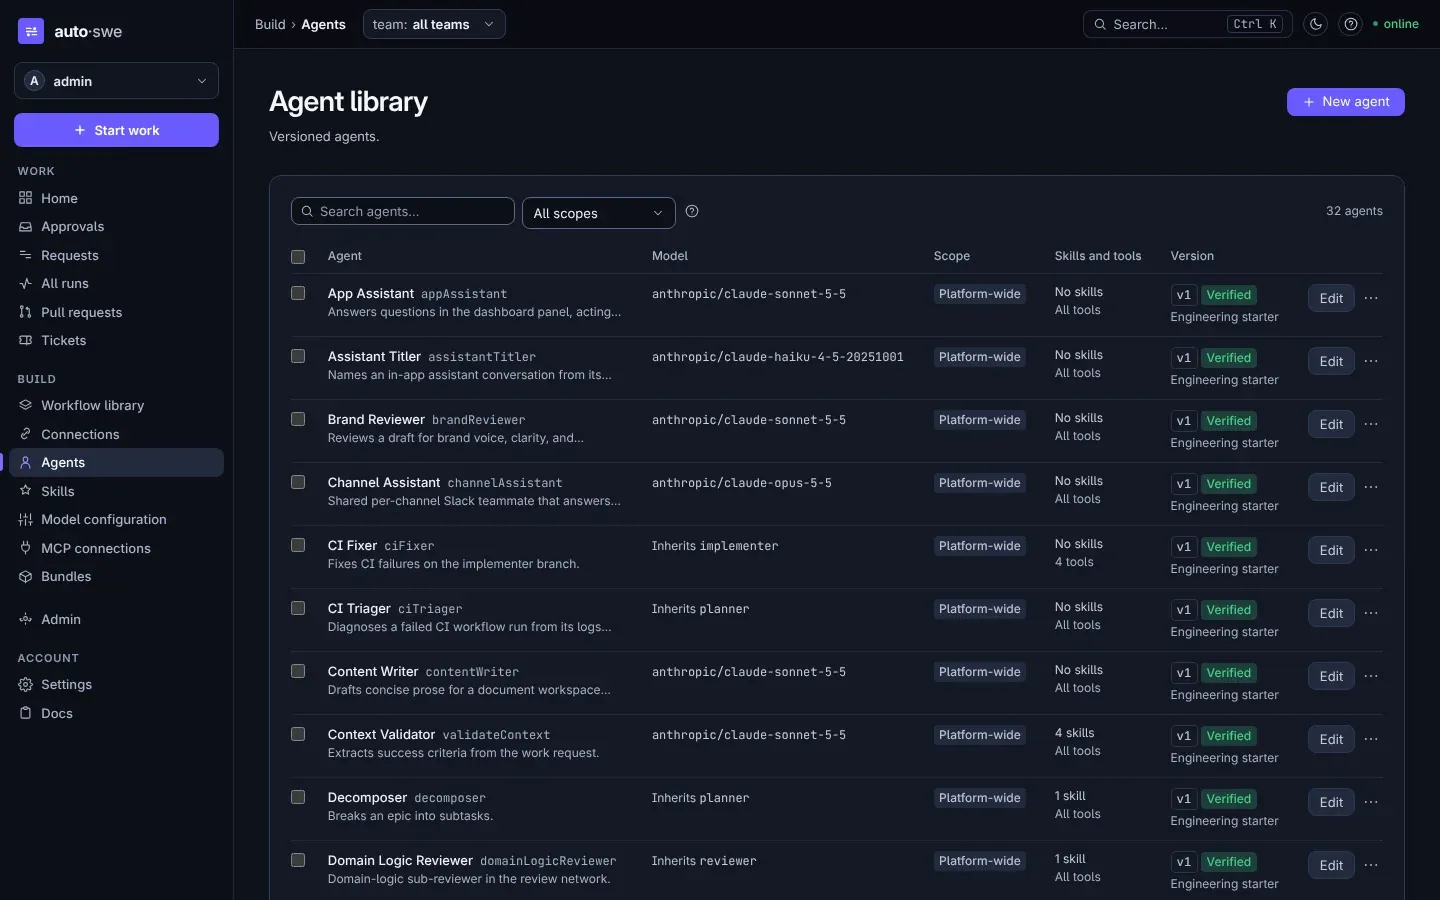Focus the Search agents input field
Image resolution: width=1440 pixels, height=900 pixels.
coord(403,211)
